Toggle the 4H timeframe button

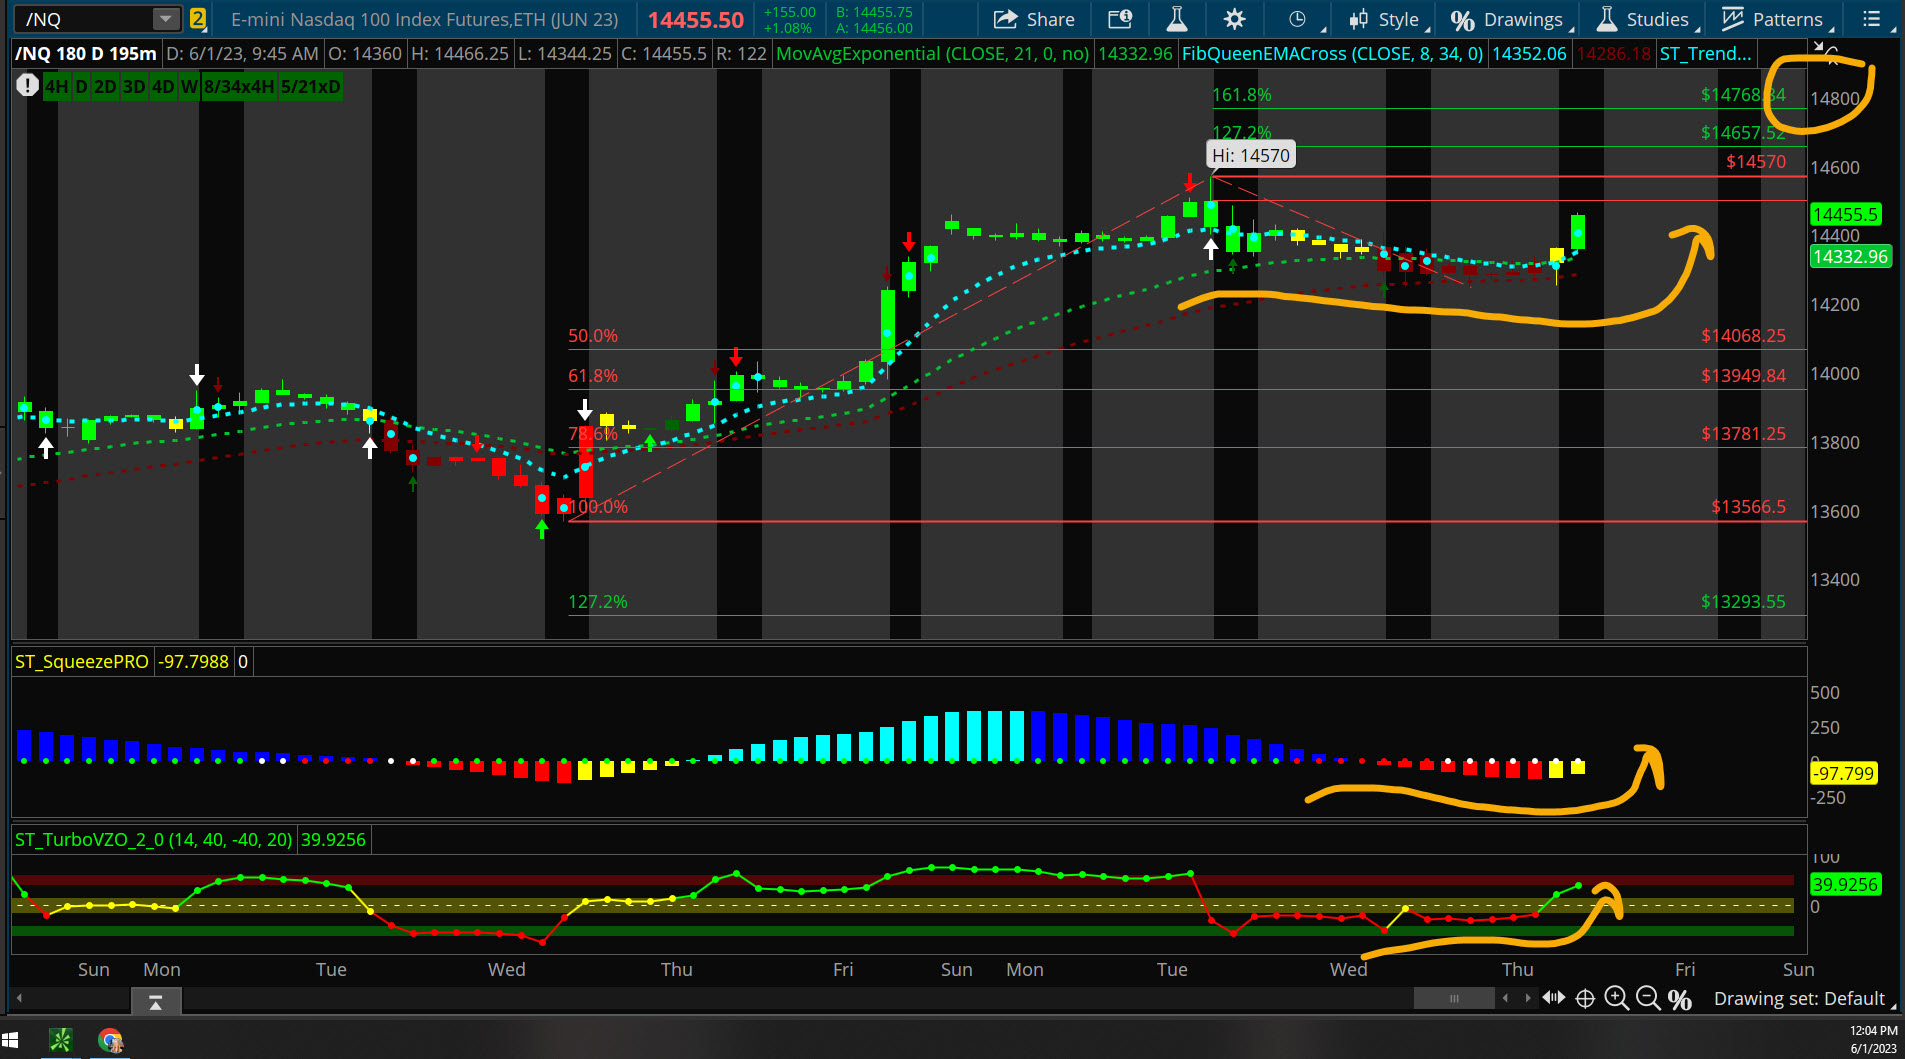click(x=57, y=87)
